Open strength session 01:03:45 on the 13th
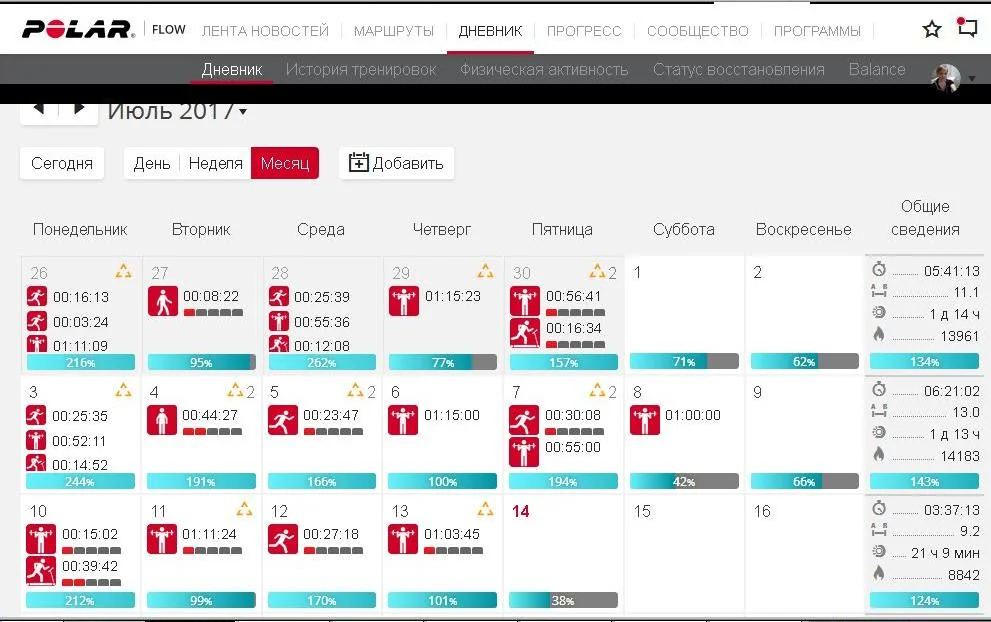The width and height of the screenshot is (991, 622). tap(435, 539)
